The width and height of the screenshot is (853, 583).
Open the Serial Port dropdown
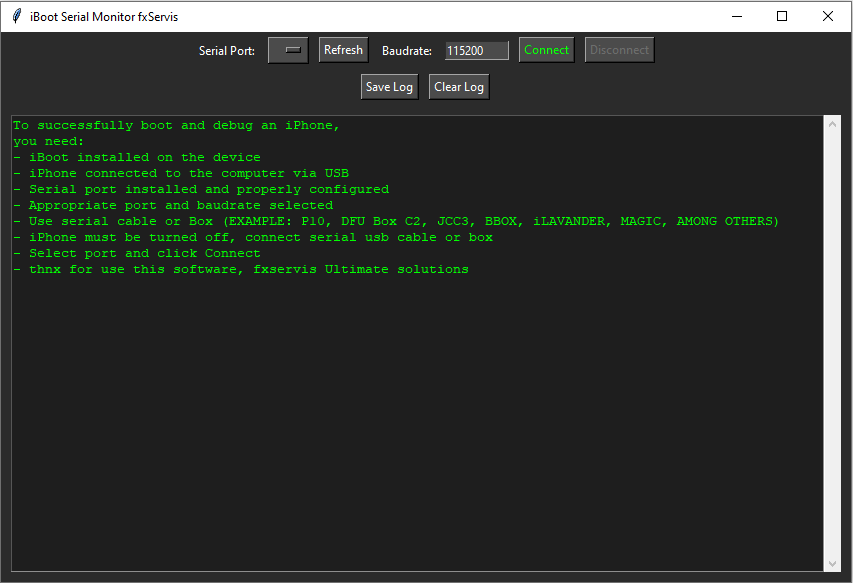(288, 50)
